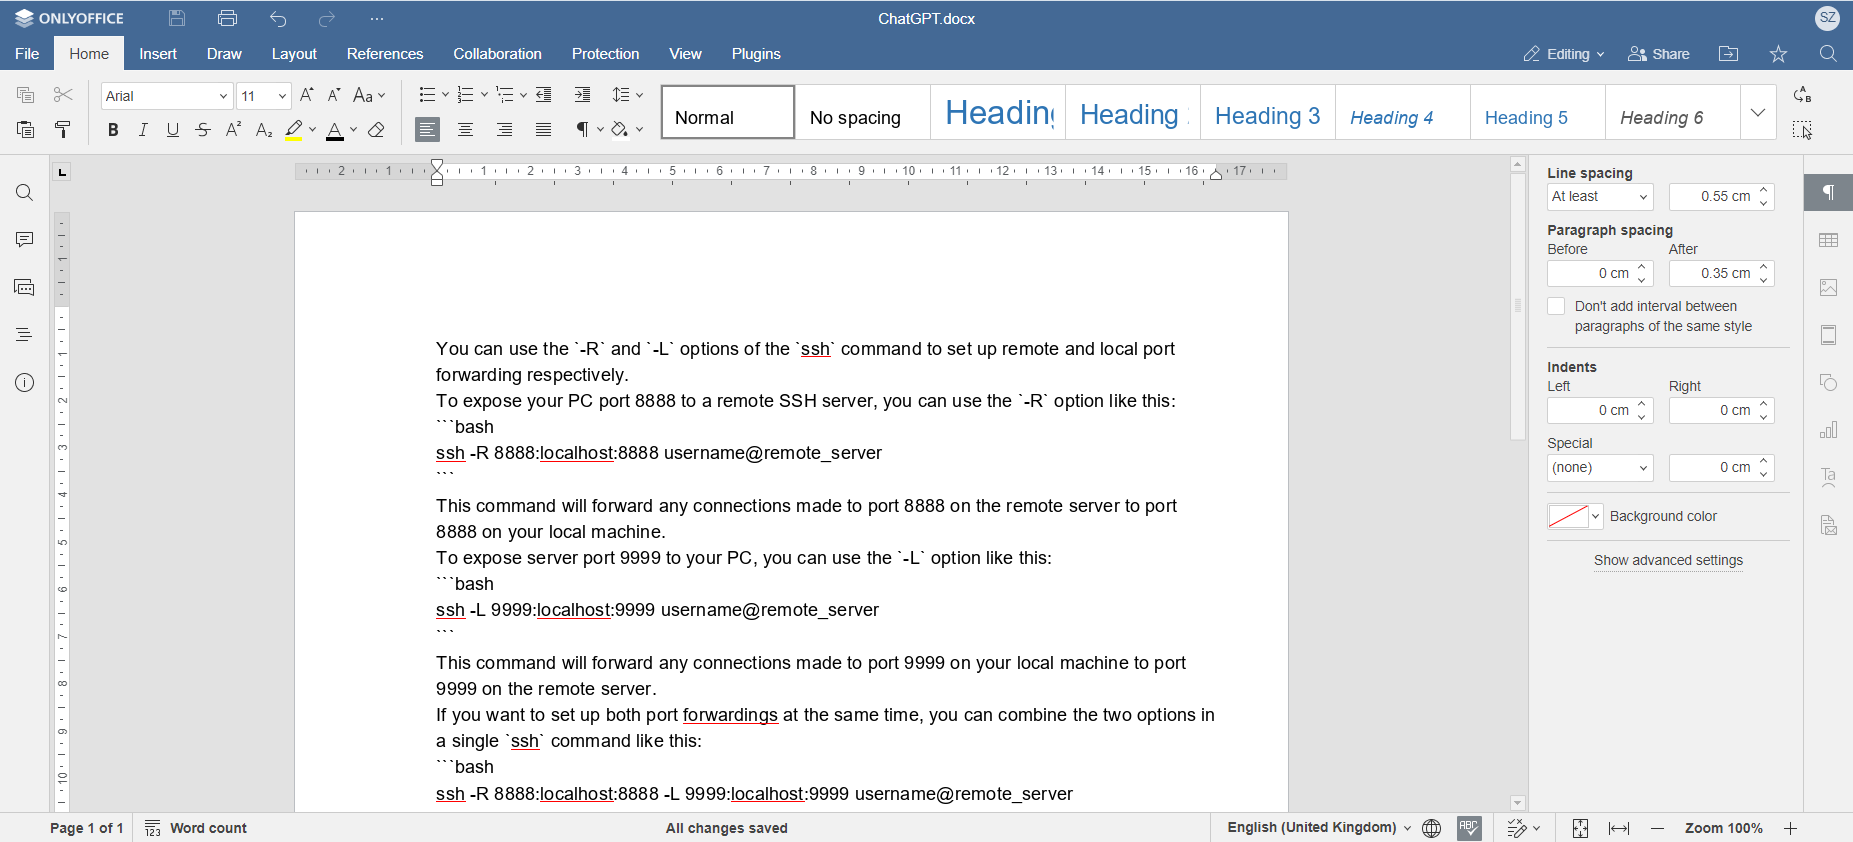Click the Fit to width icon
Viewport: 1853px width, 842px height.
point(1618,828)
